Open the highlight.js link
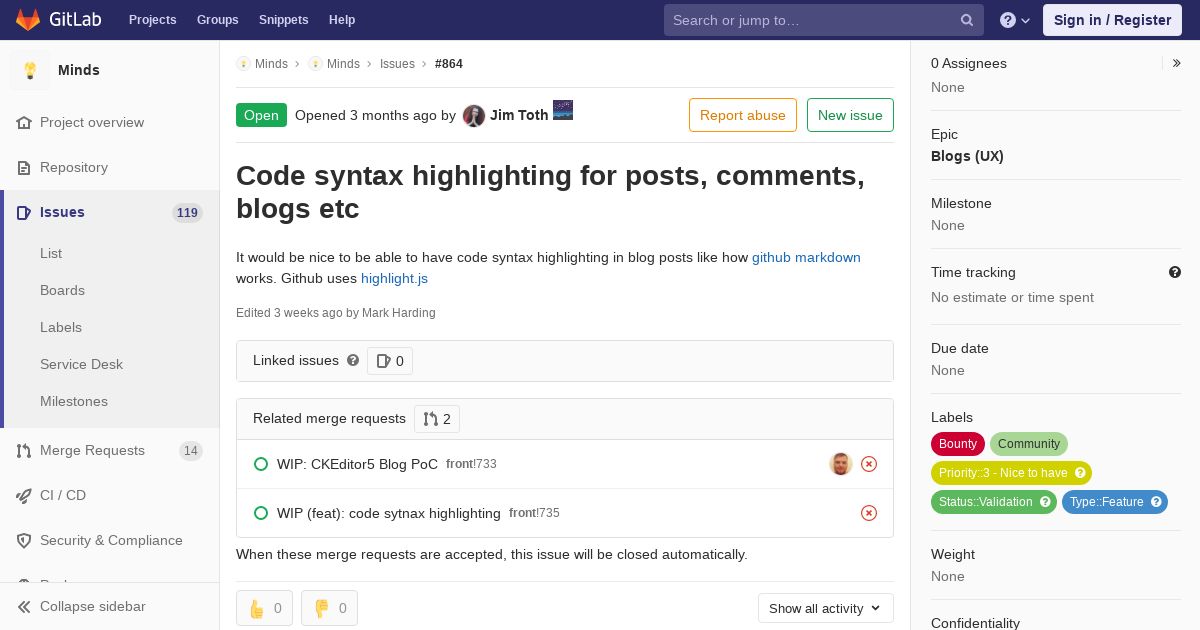This screenshot has height=630, width=1200. [394, 278]
